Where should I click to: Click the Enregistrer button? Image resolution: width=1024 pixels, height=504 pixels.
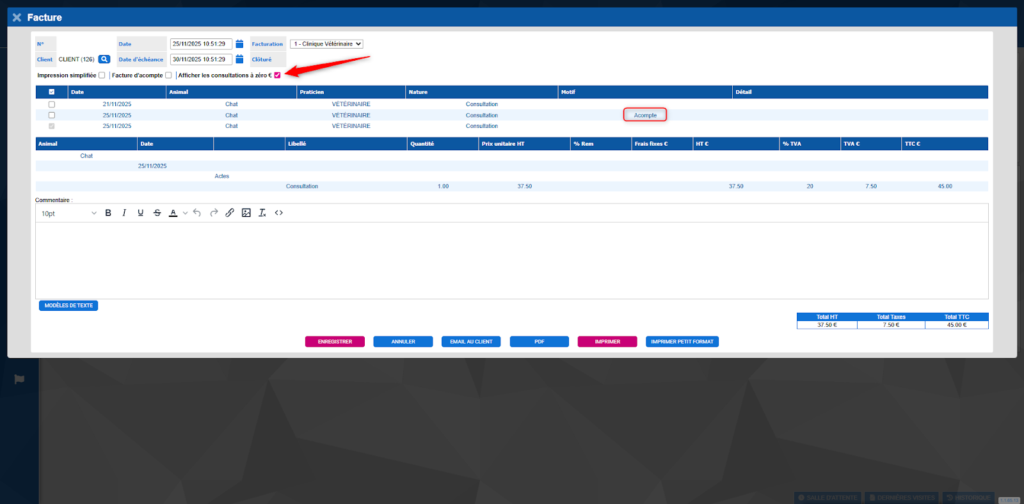pos(335,341)
